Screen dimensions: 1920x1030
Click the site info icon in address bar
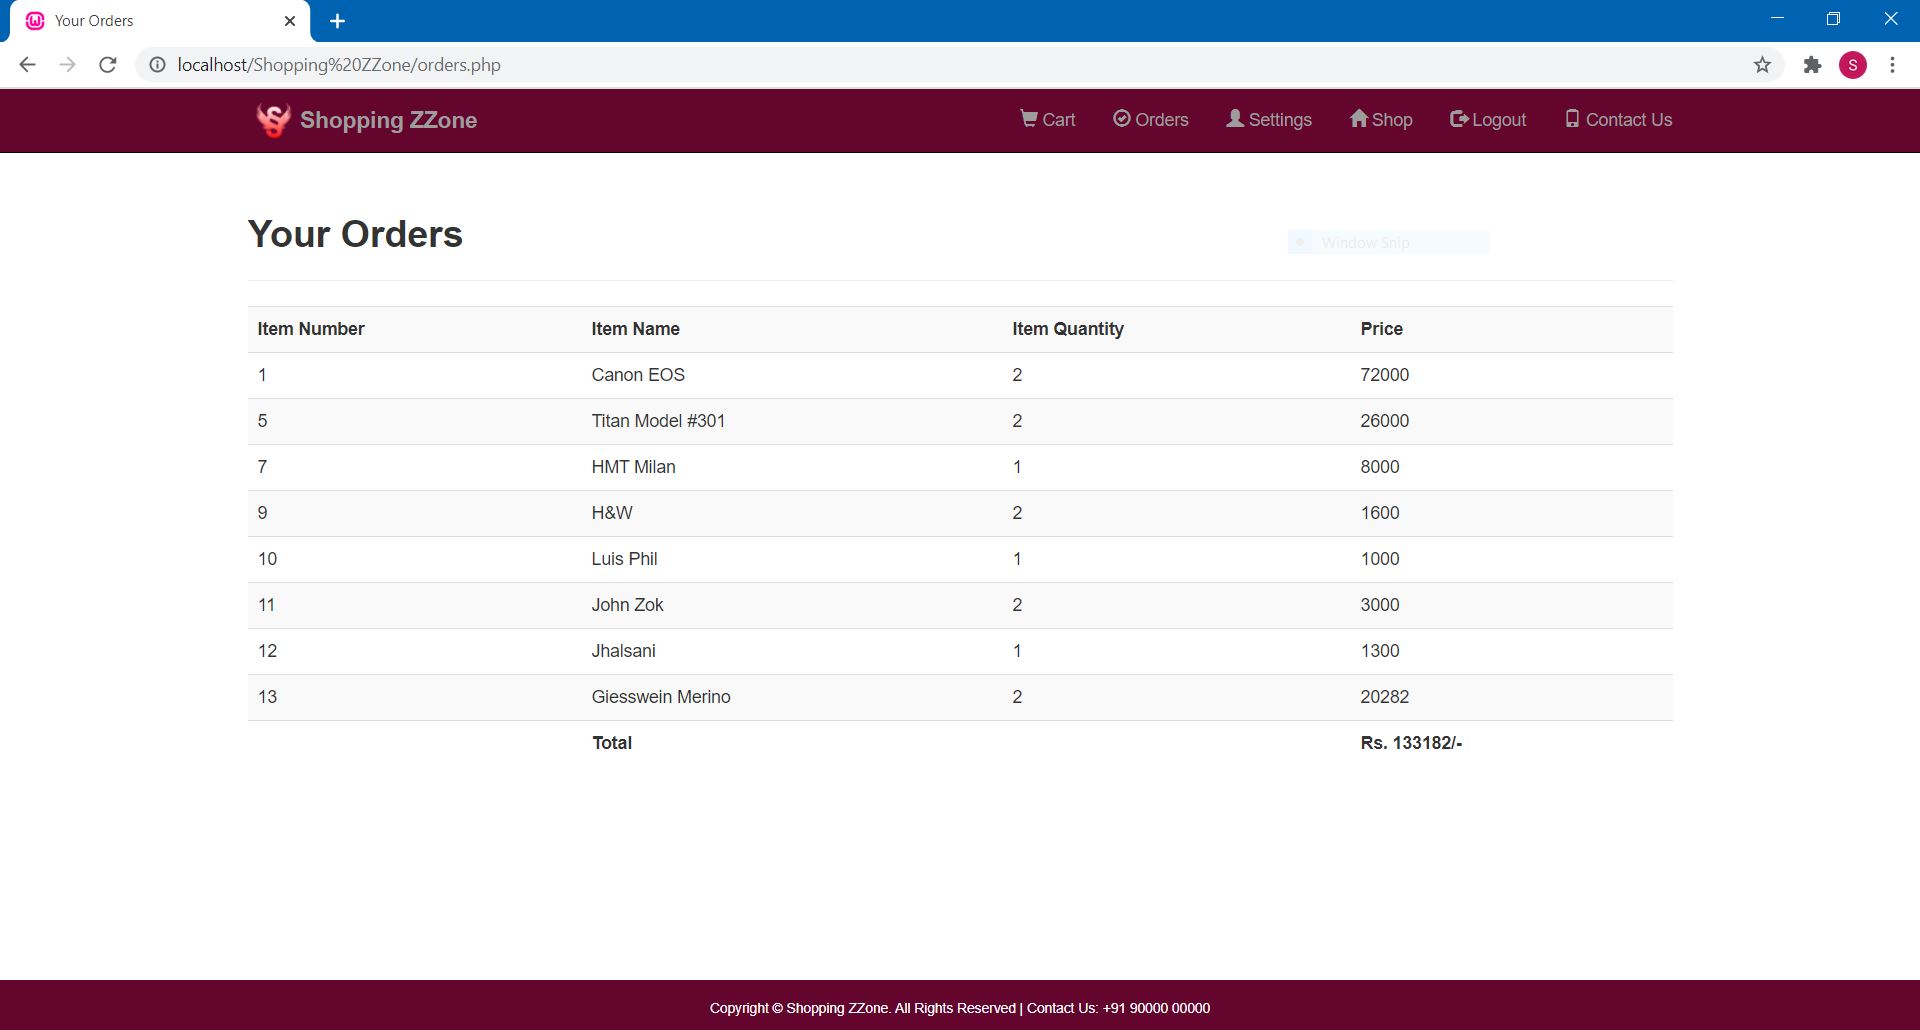(x=157, y=64)
